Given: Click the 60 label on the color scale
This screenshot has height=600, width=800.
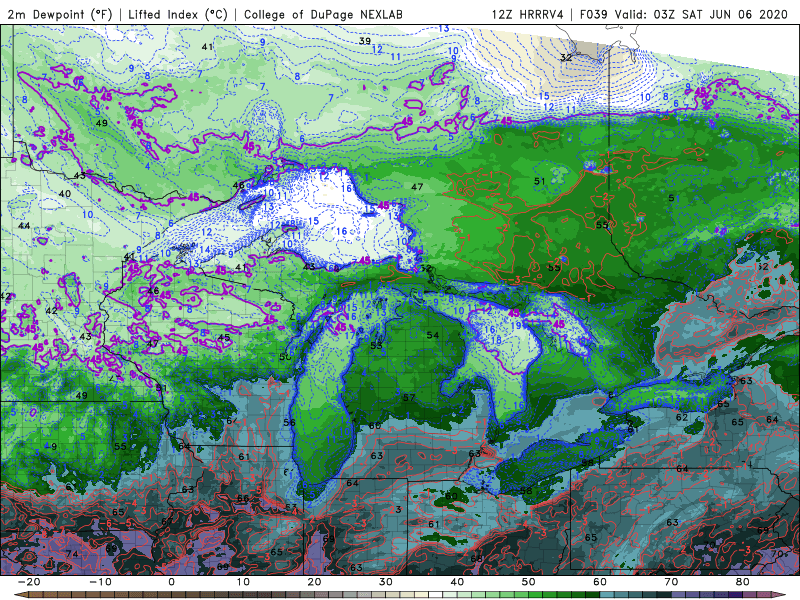Looking at the screenshot, I should (600, 582).
